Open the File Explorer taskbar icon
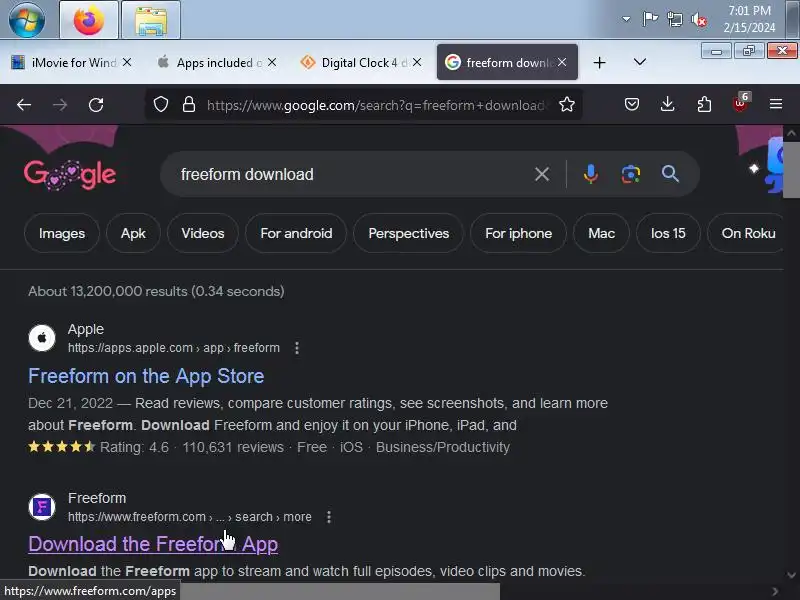800x600 pixels. [151, 20]
